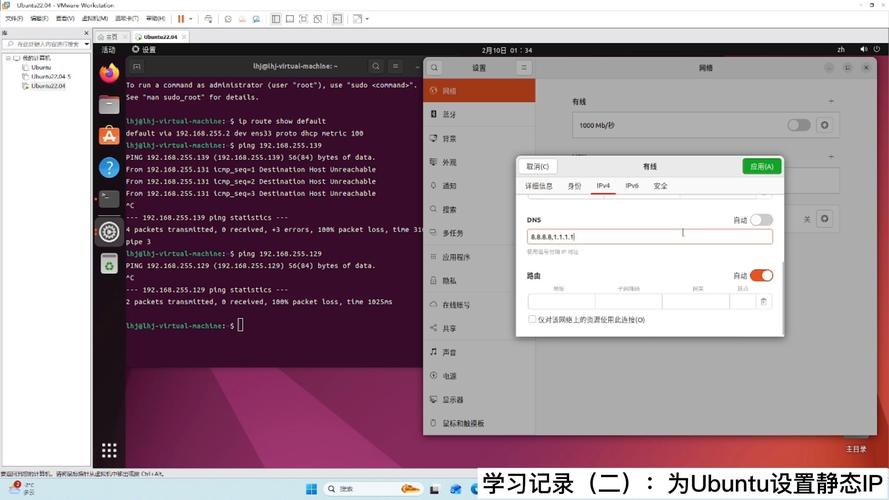This screenshot has height=500, width=889.
Task: Open the stretch view dropdown arrow
Action: tap(367, 19)
